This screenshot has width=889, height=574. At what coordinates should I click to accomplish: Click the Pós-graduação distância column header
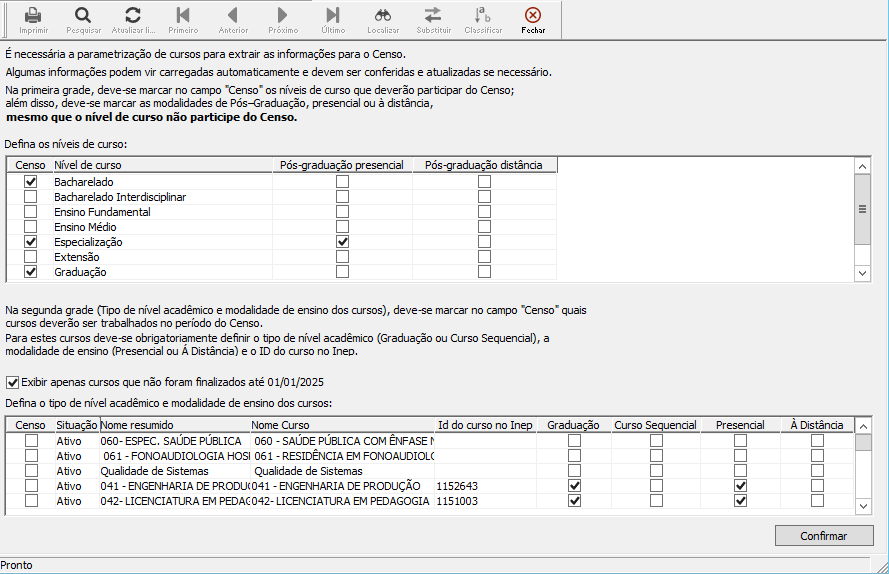coord(484,165)
